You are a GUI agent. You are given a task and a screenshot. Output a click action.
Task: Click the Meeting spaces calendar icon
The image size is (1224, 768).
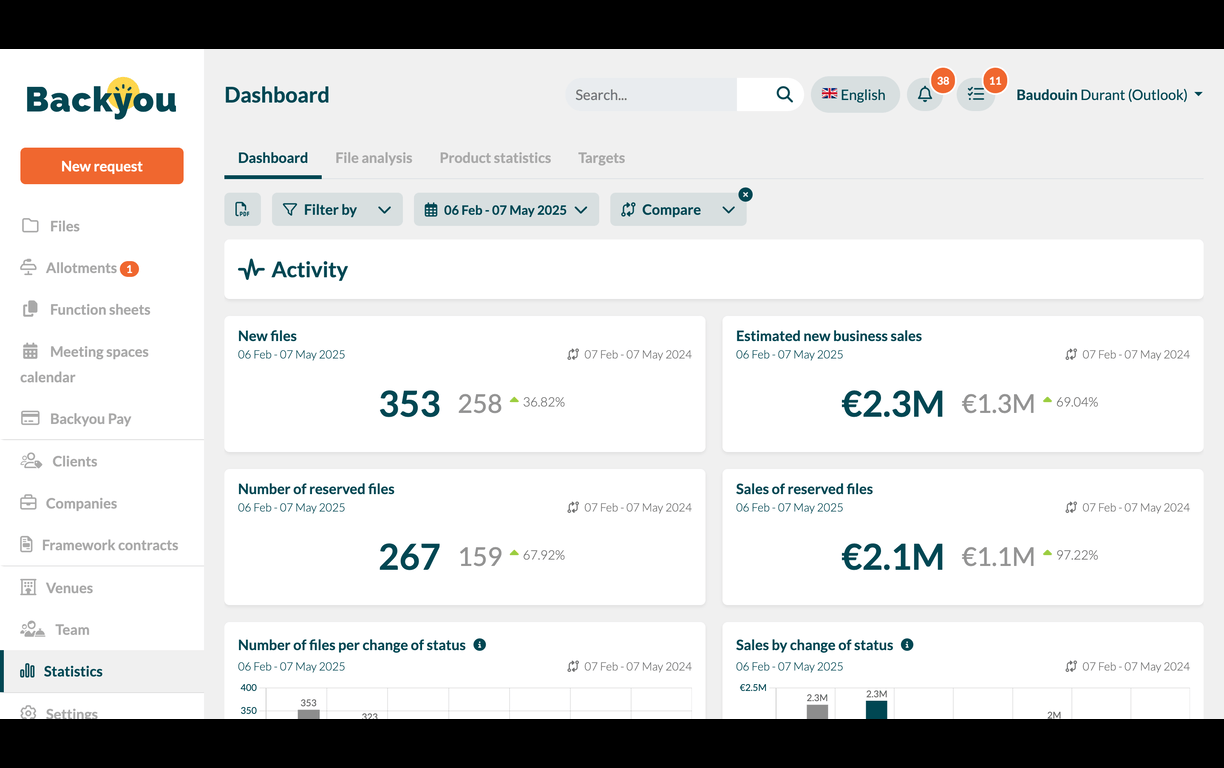(x=31, y=352)
